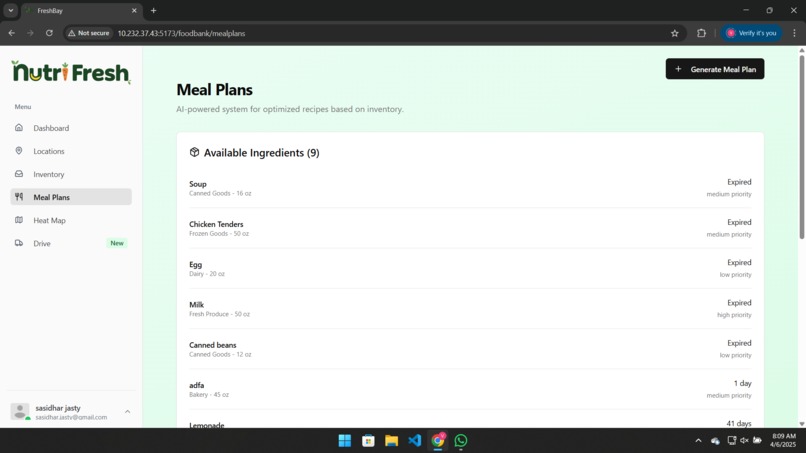Go to Heat Map in the menu

click(x=49, y=220)
